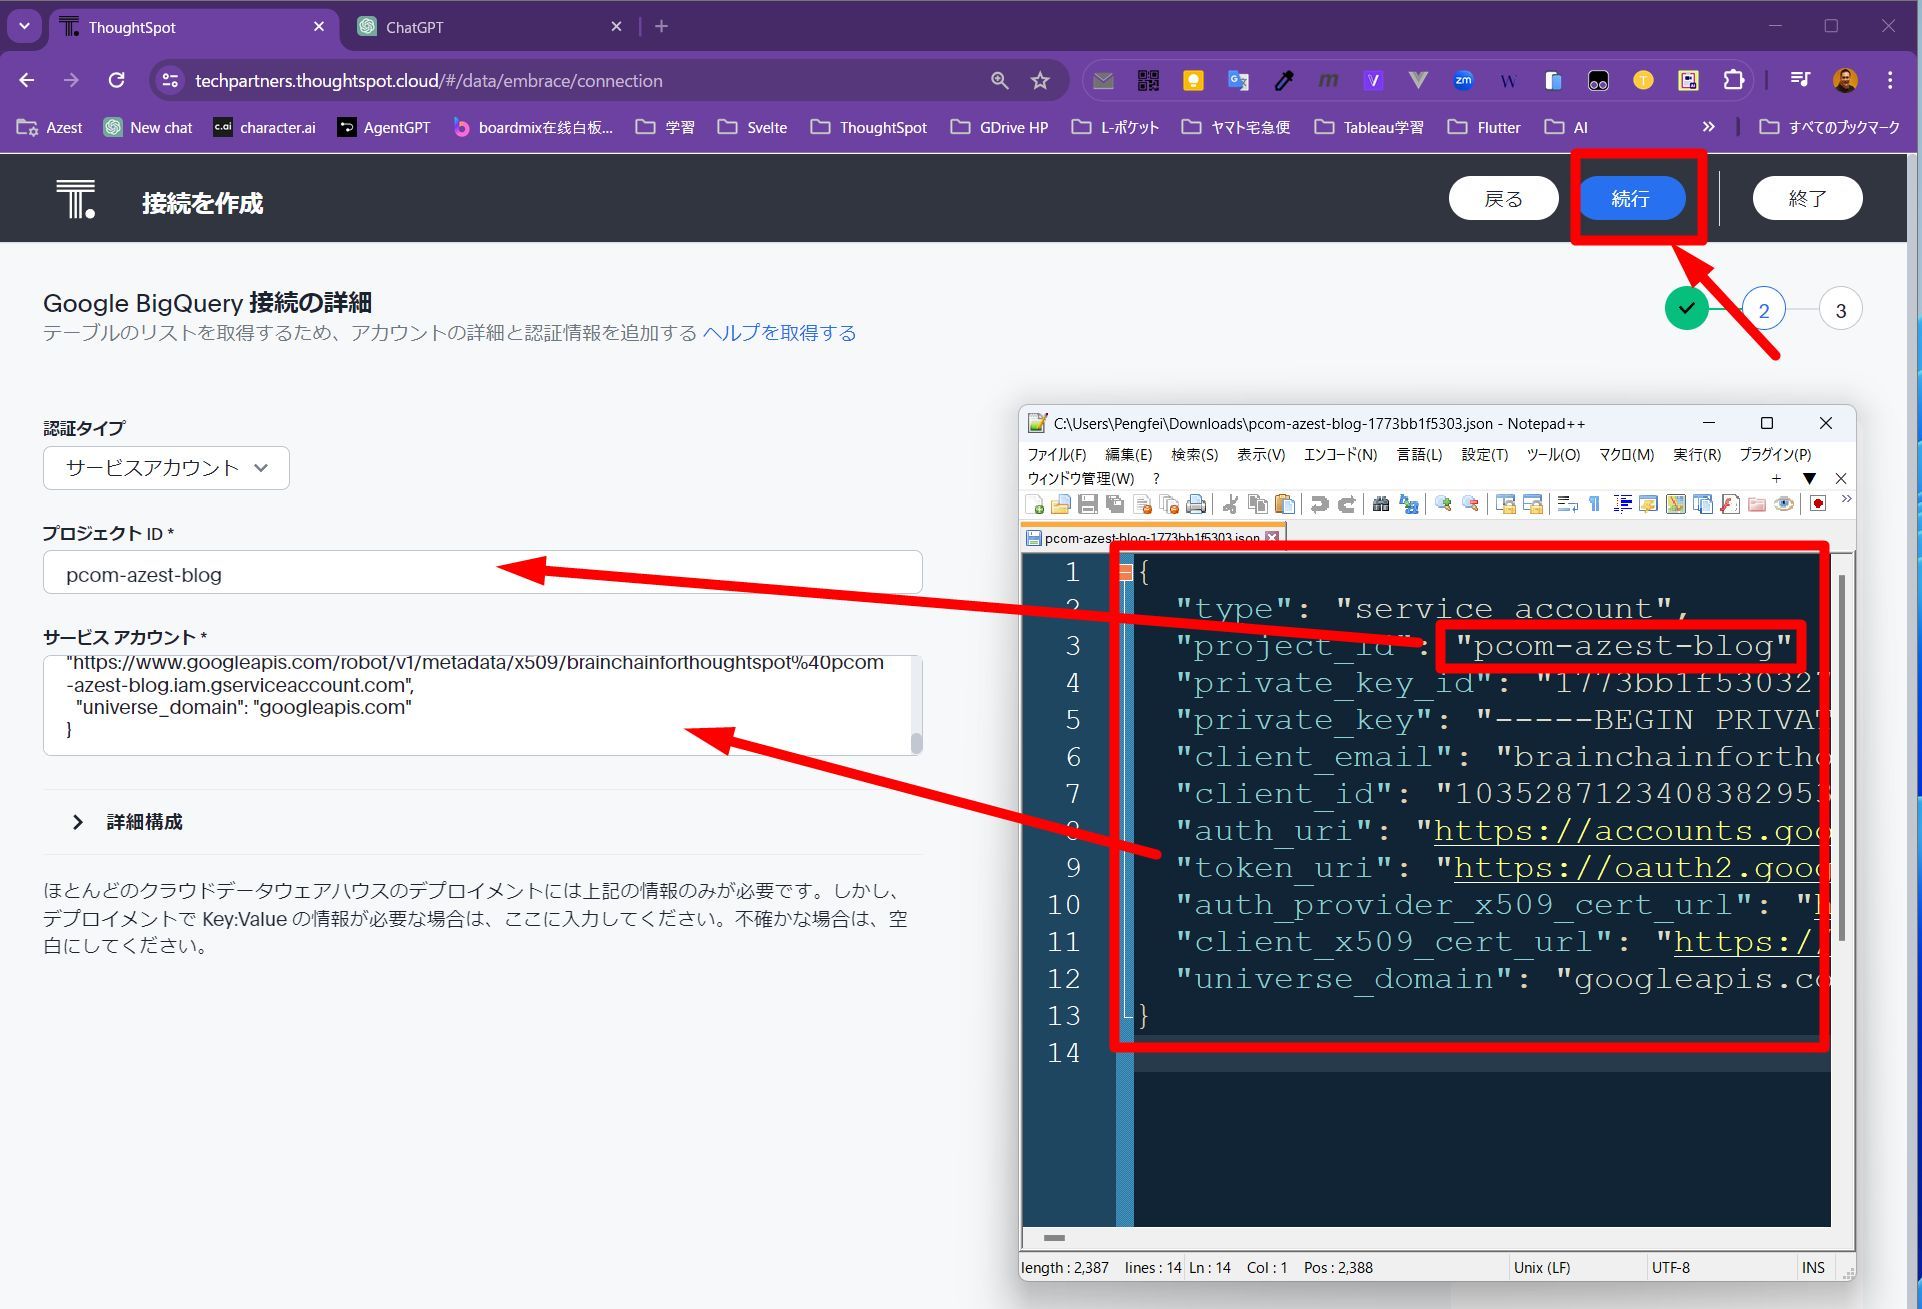Open a new browser tab
This screenshot has height=1309, width=1922.
(661, 27)
